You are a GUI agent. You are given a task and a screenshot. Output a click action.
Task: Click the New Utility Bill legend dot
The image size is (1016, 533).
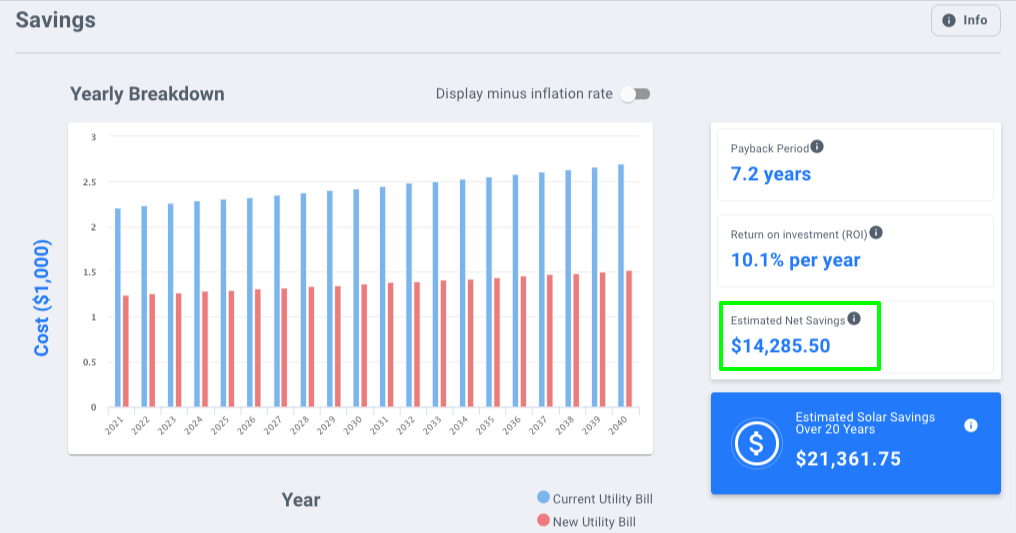[543, 521]
